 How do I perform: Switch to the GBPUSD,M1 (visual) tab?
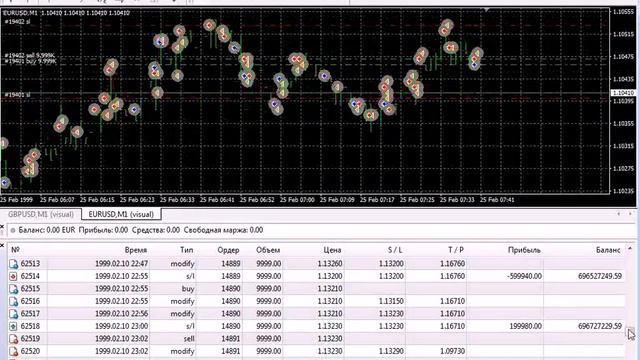click(41, 214)
